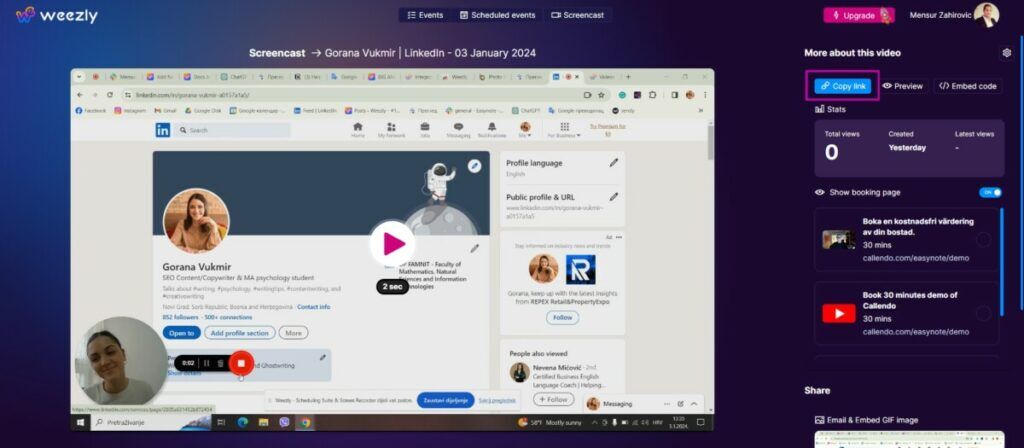The width and height of the screenshot is (1024, 448).
Task: Click Zaustavi dijeljenje button in the share bar
Action: point(445,400)
